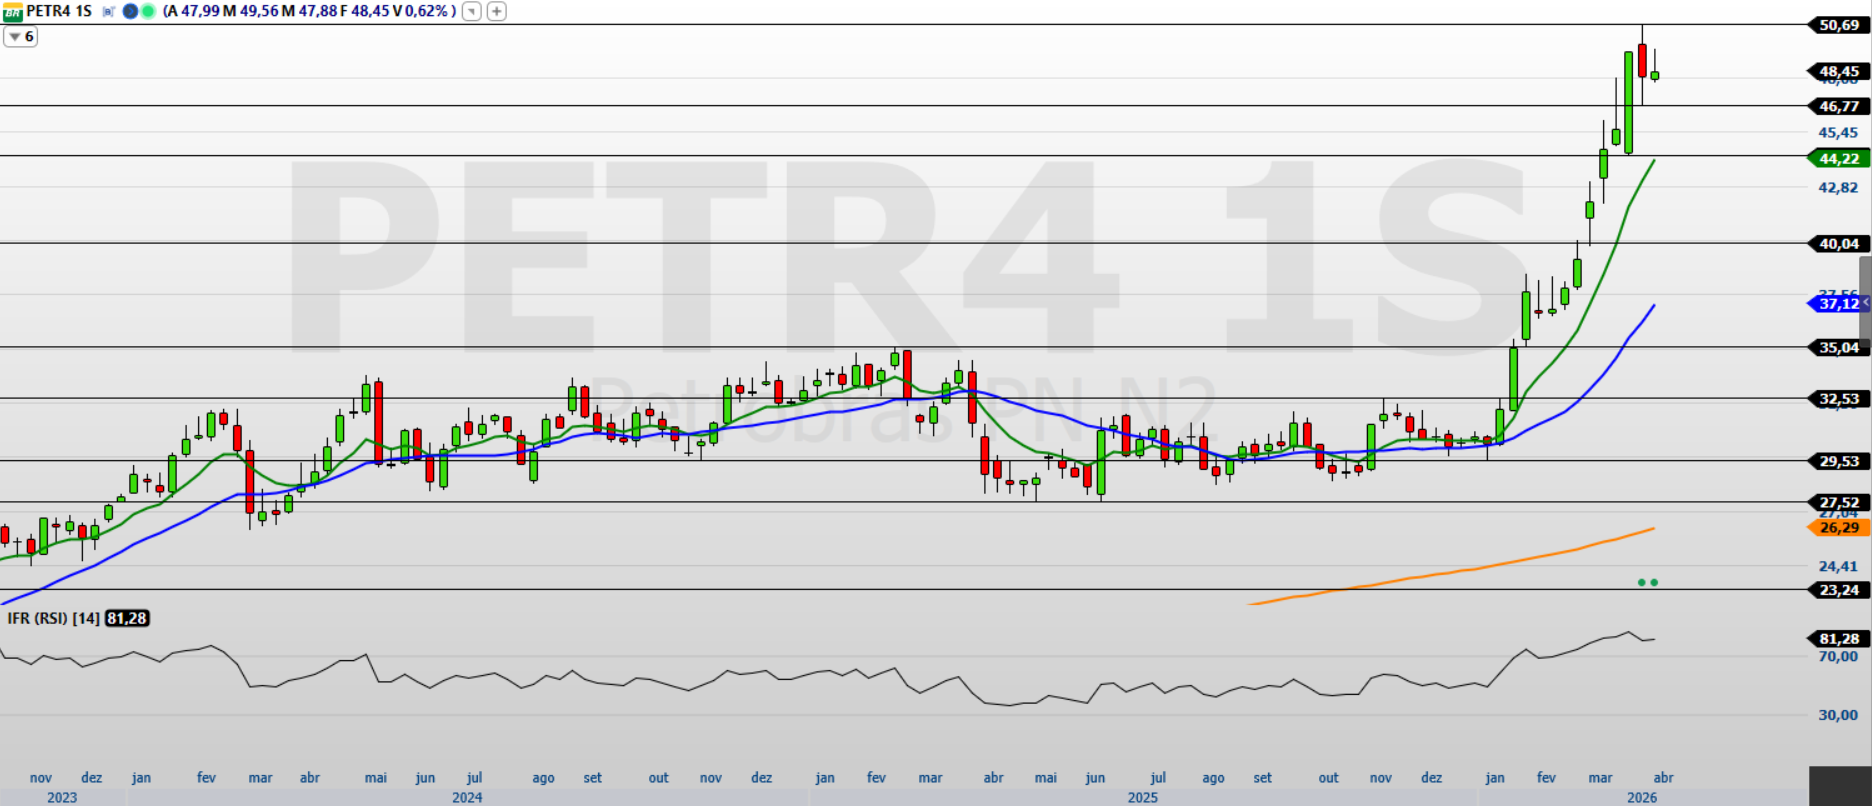Screen dimensions: 1872x806
Task: Toggle the green status circle indicator
Action: [148, 11]
